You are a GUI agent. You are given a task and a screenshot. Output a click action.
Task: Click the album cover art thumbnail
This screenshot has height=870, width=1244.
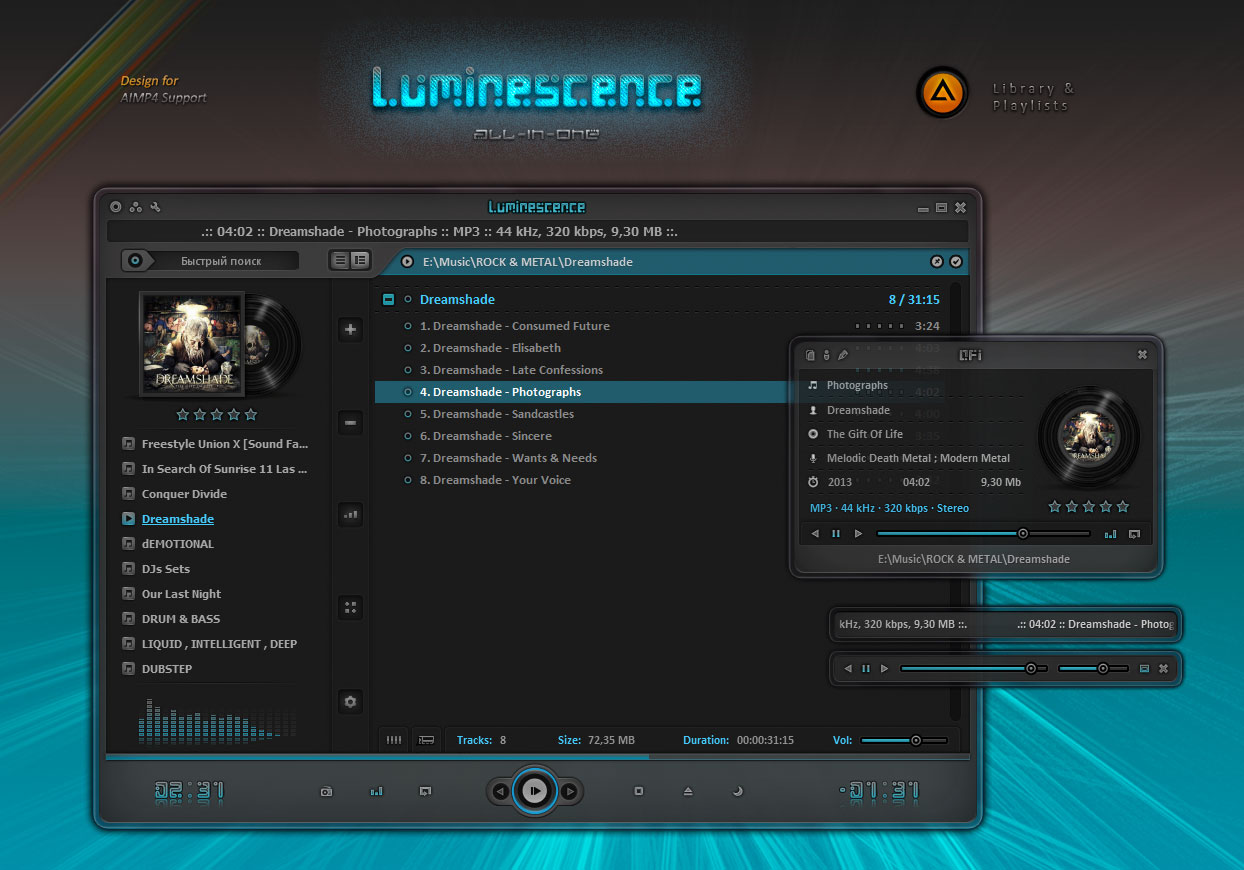[x=192, y=342]
